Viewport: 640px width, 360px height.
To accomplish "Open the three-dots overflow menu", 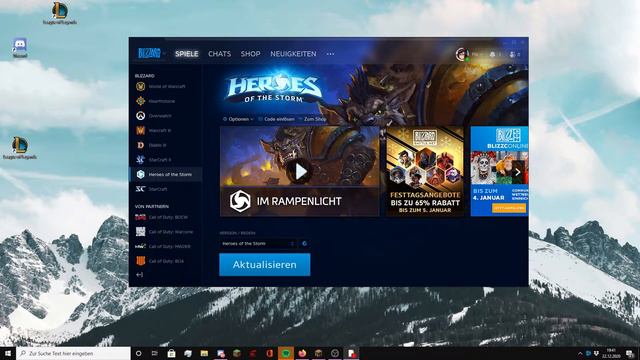I will pyautogui.click(x=330, y=54).
